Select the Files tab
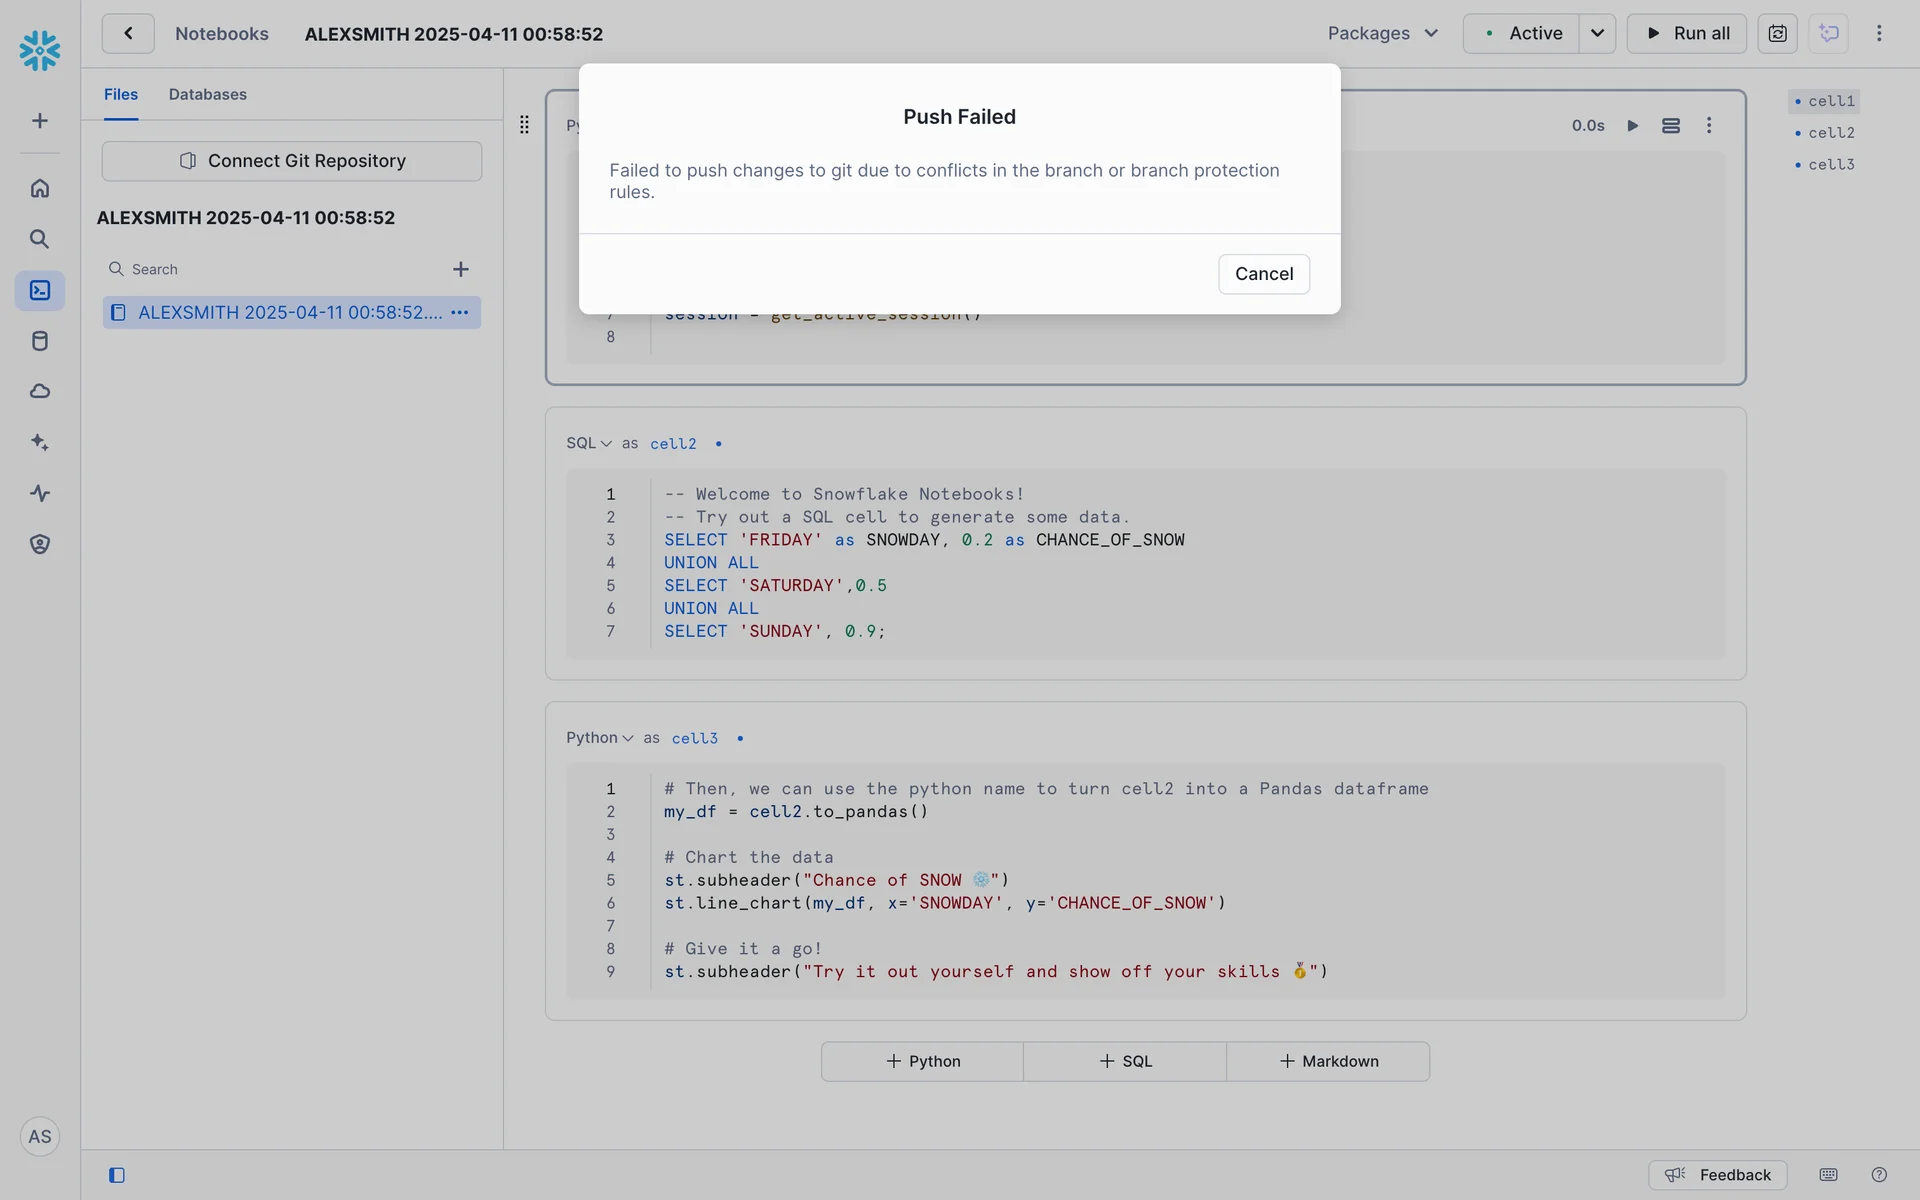 click(121, 94)
